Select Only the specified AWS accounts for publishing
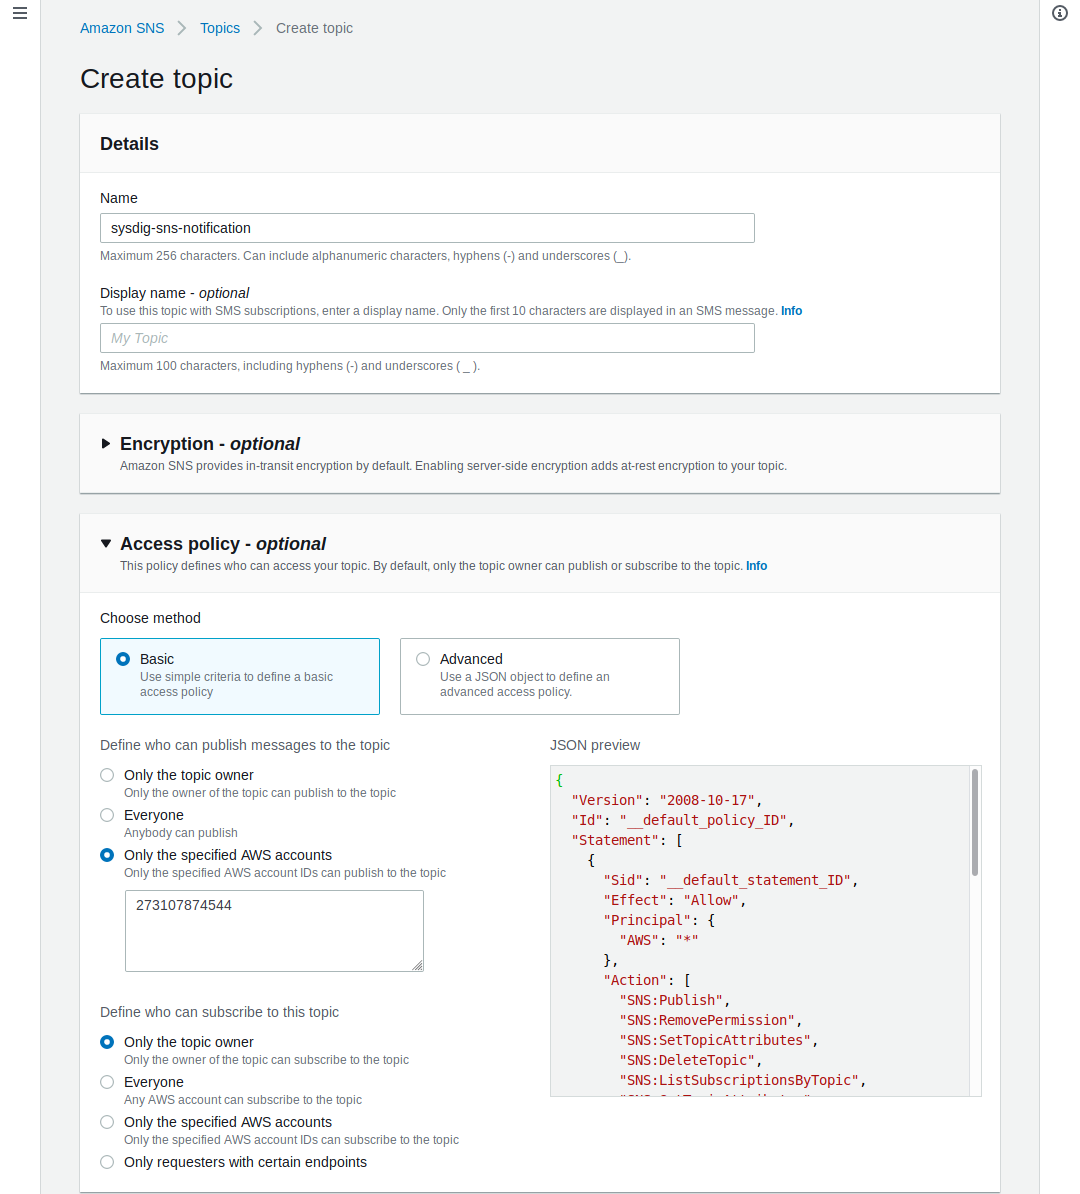This screenshot has width=1080, height=1194. (x=107, y=855)
